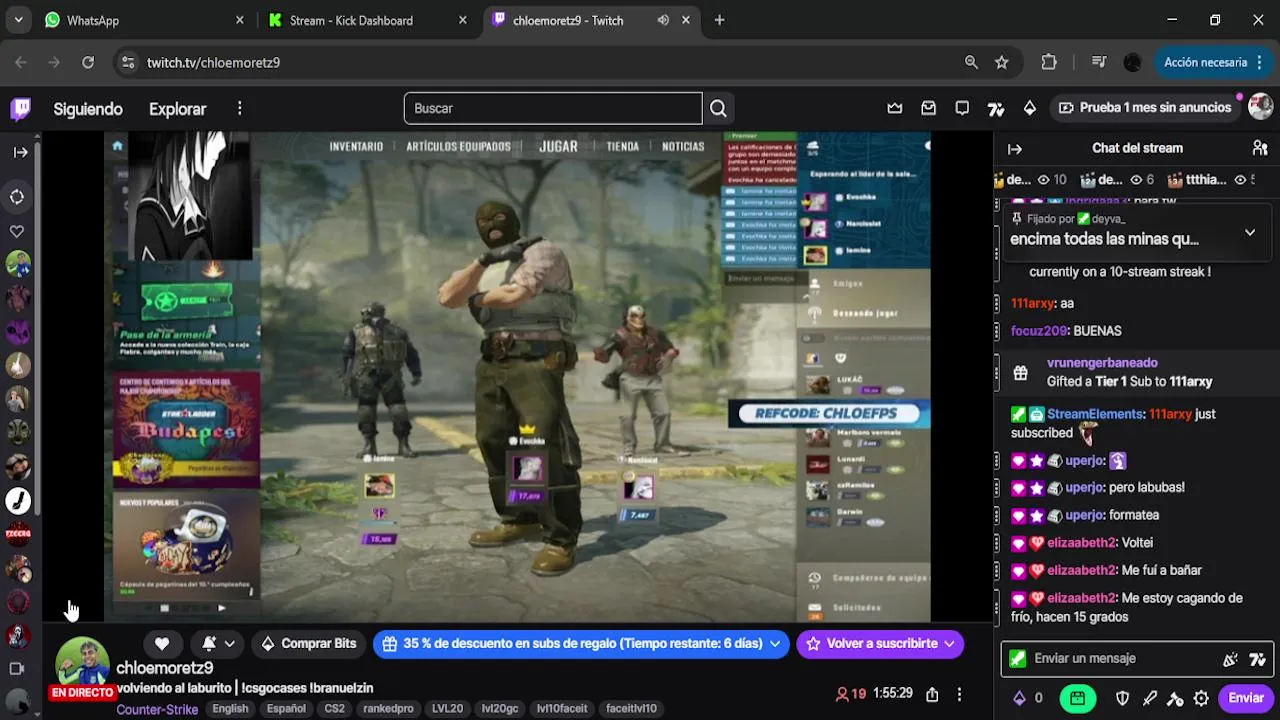Open the browser tab search dropdown

(x=18, y=20)
